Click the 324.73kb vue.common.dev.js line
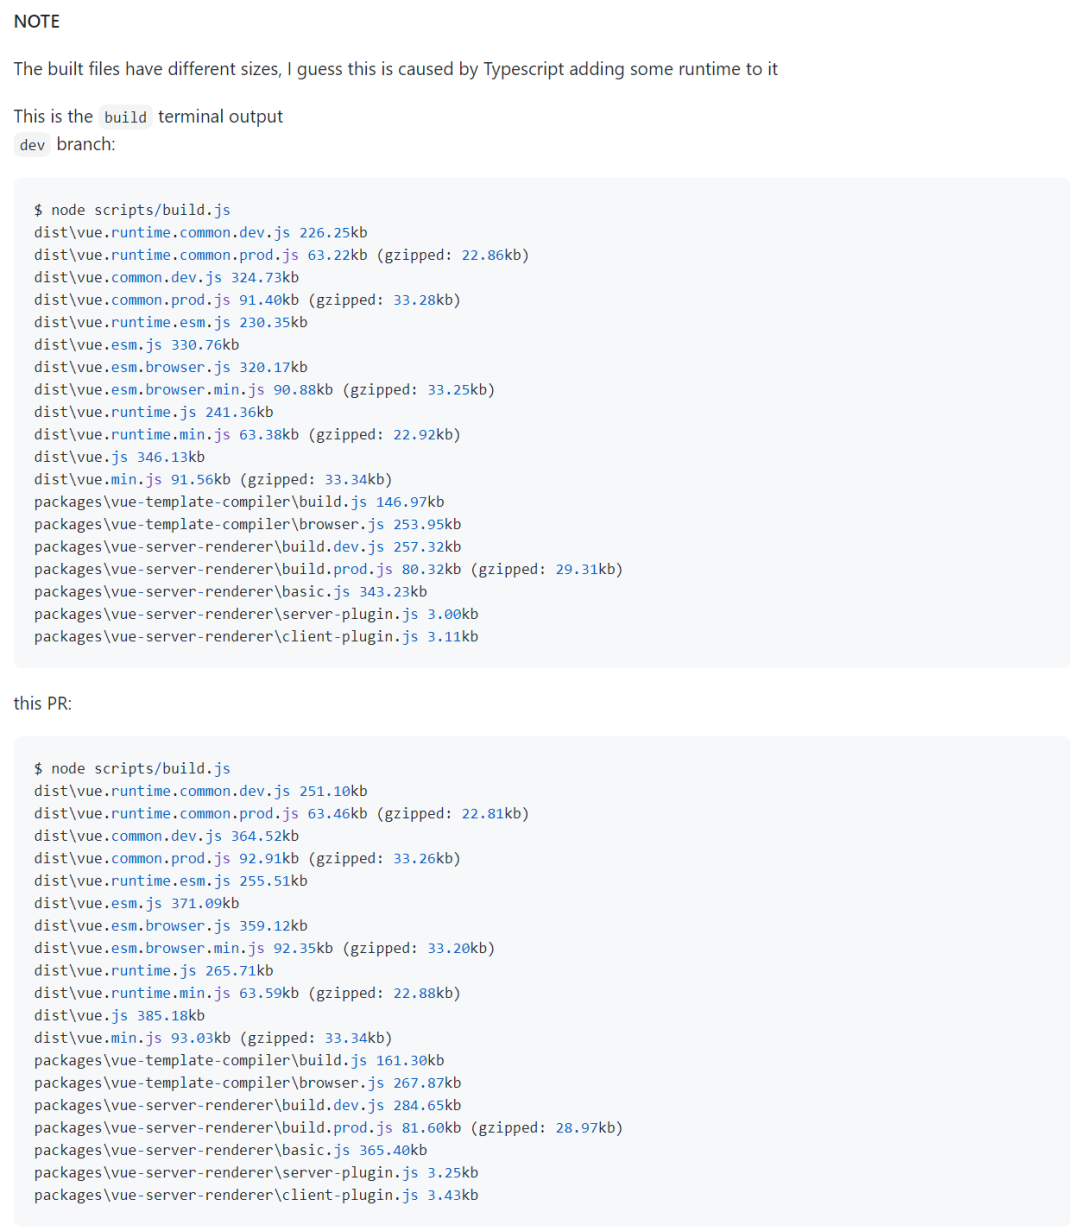This screenshot has height=1231, width=1080. coord(166,278)
